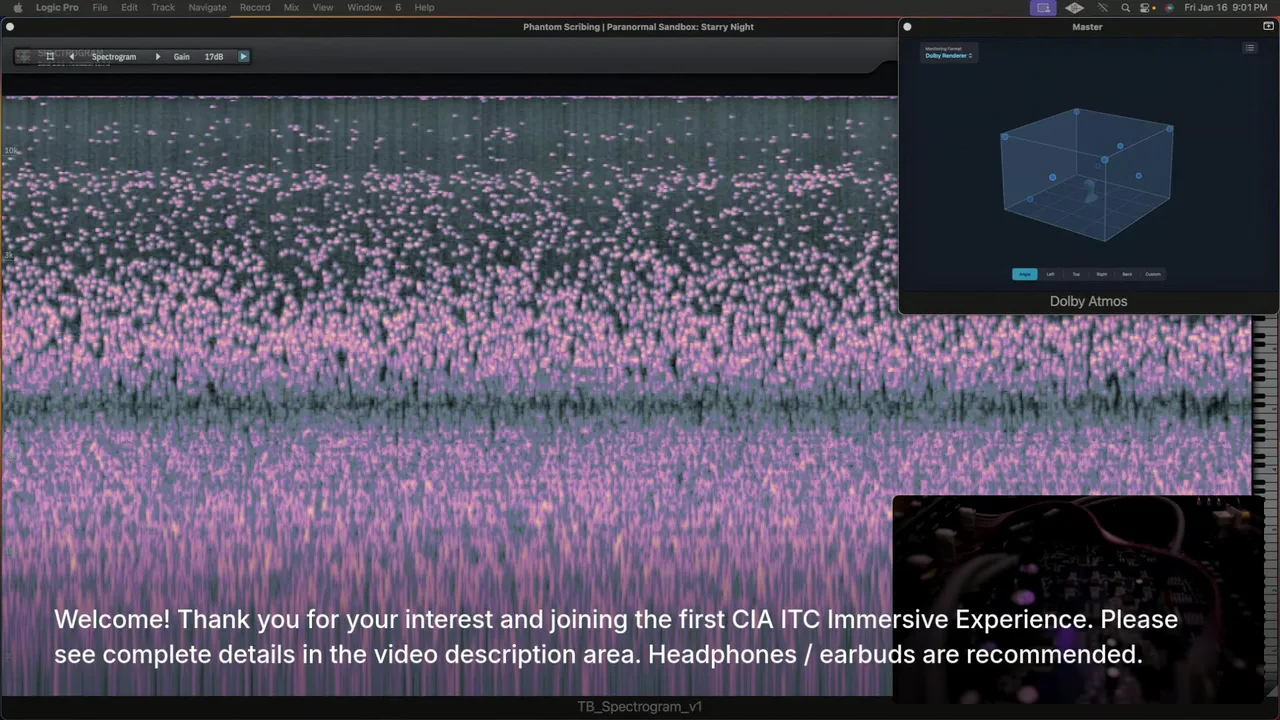Select the Top view tab
1280x720 pixels.
1076,274
